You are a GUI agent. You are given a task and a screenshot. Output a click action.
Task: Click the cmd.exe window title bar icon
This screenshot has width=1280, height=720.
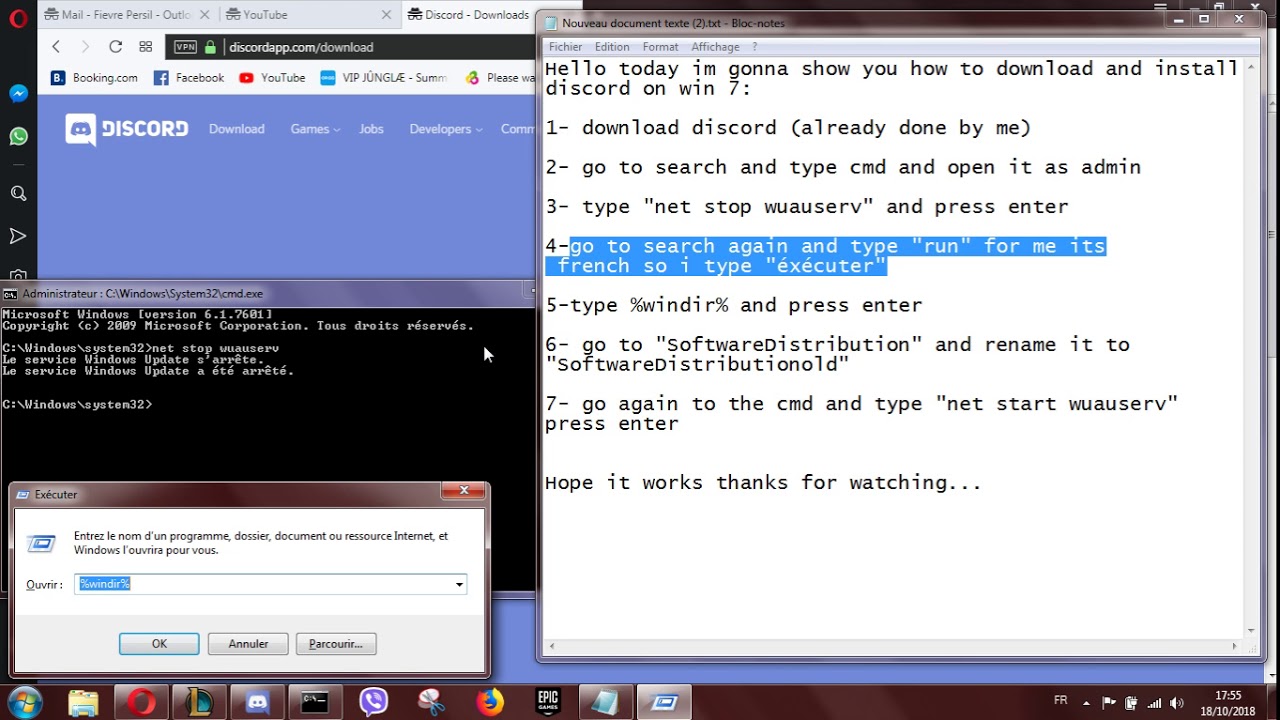(x=10, y=294)
